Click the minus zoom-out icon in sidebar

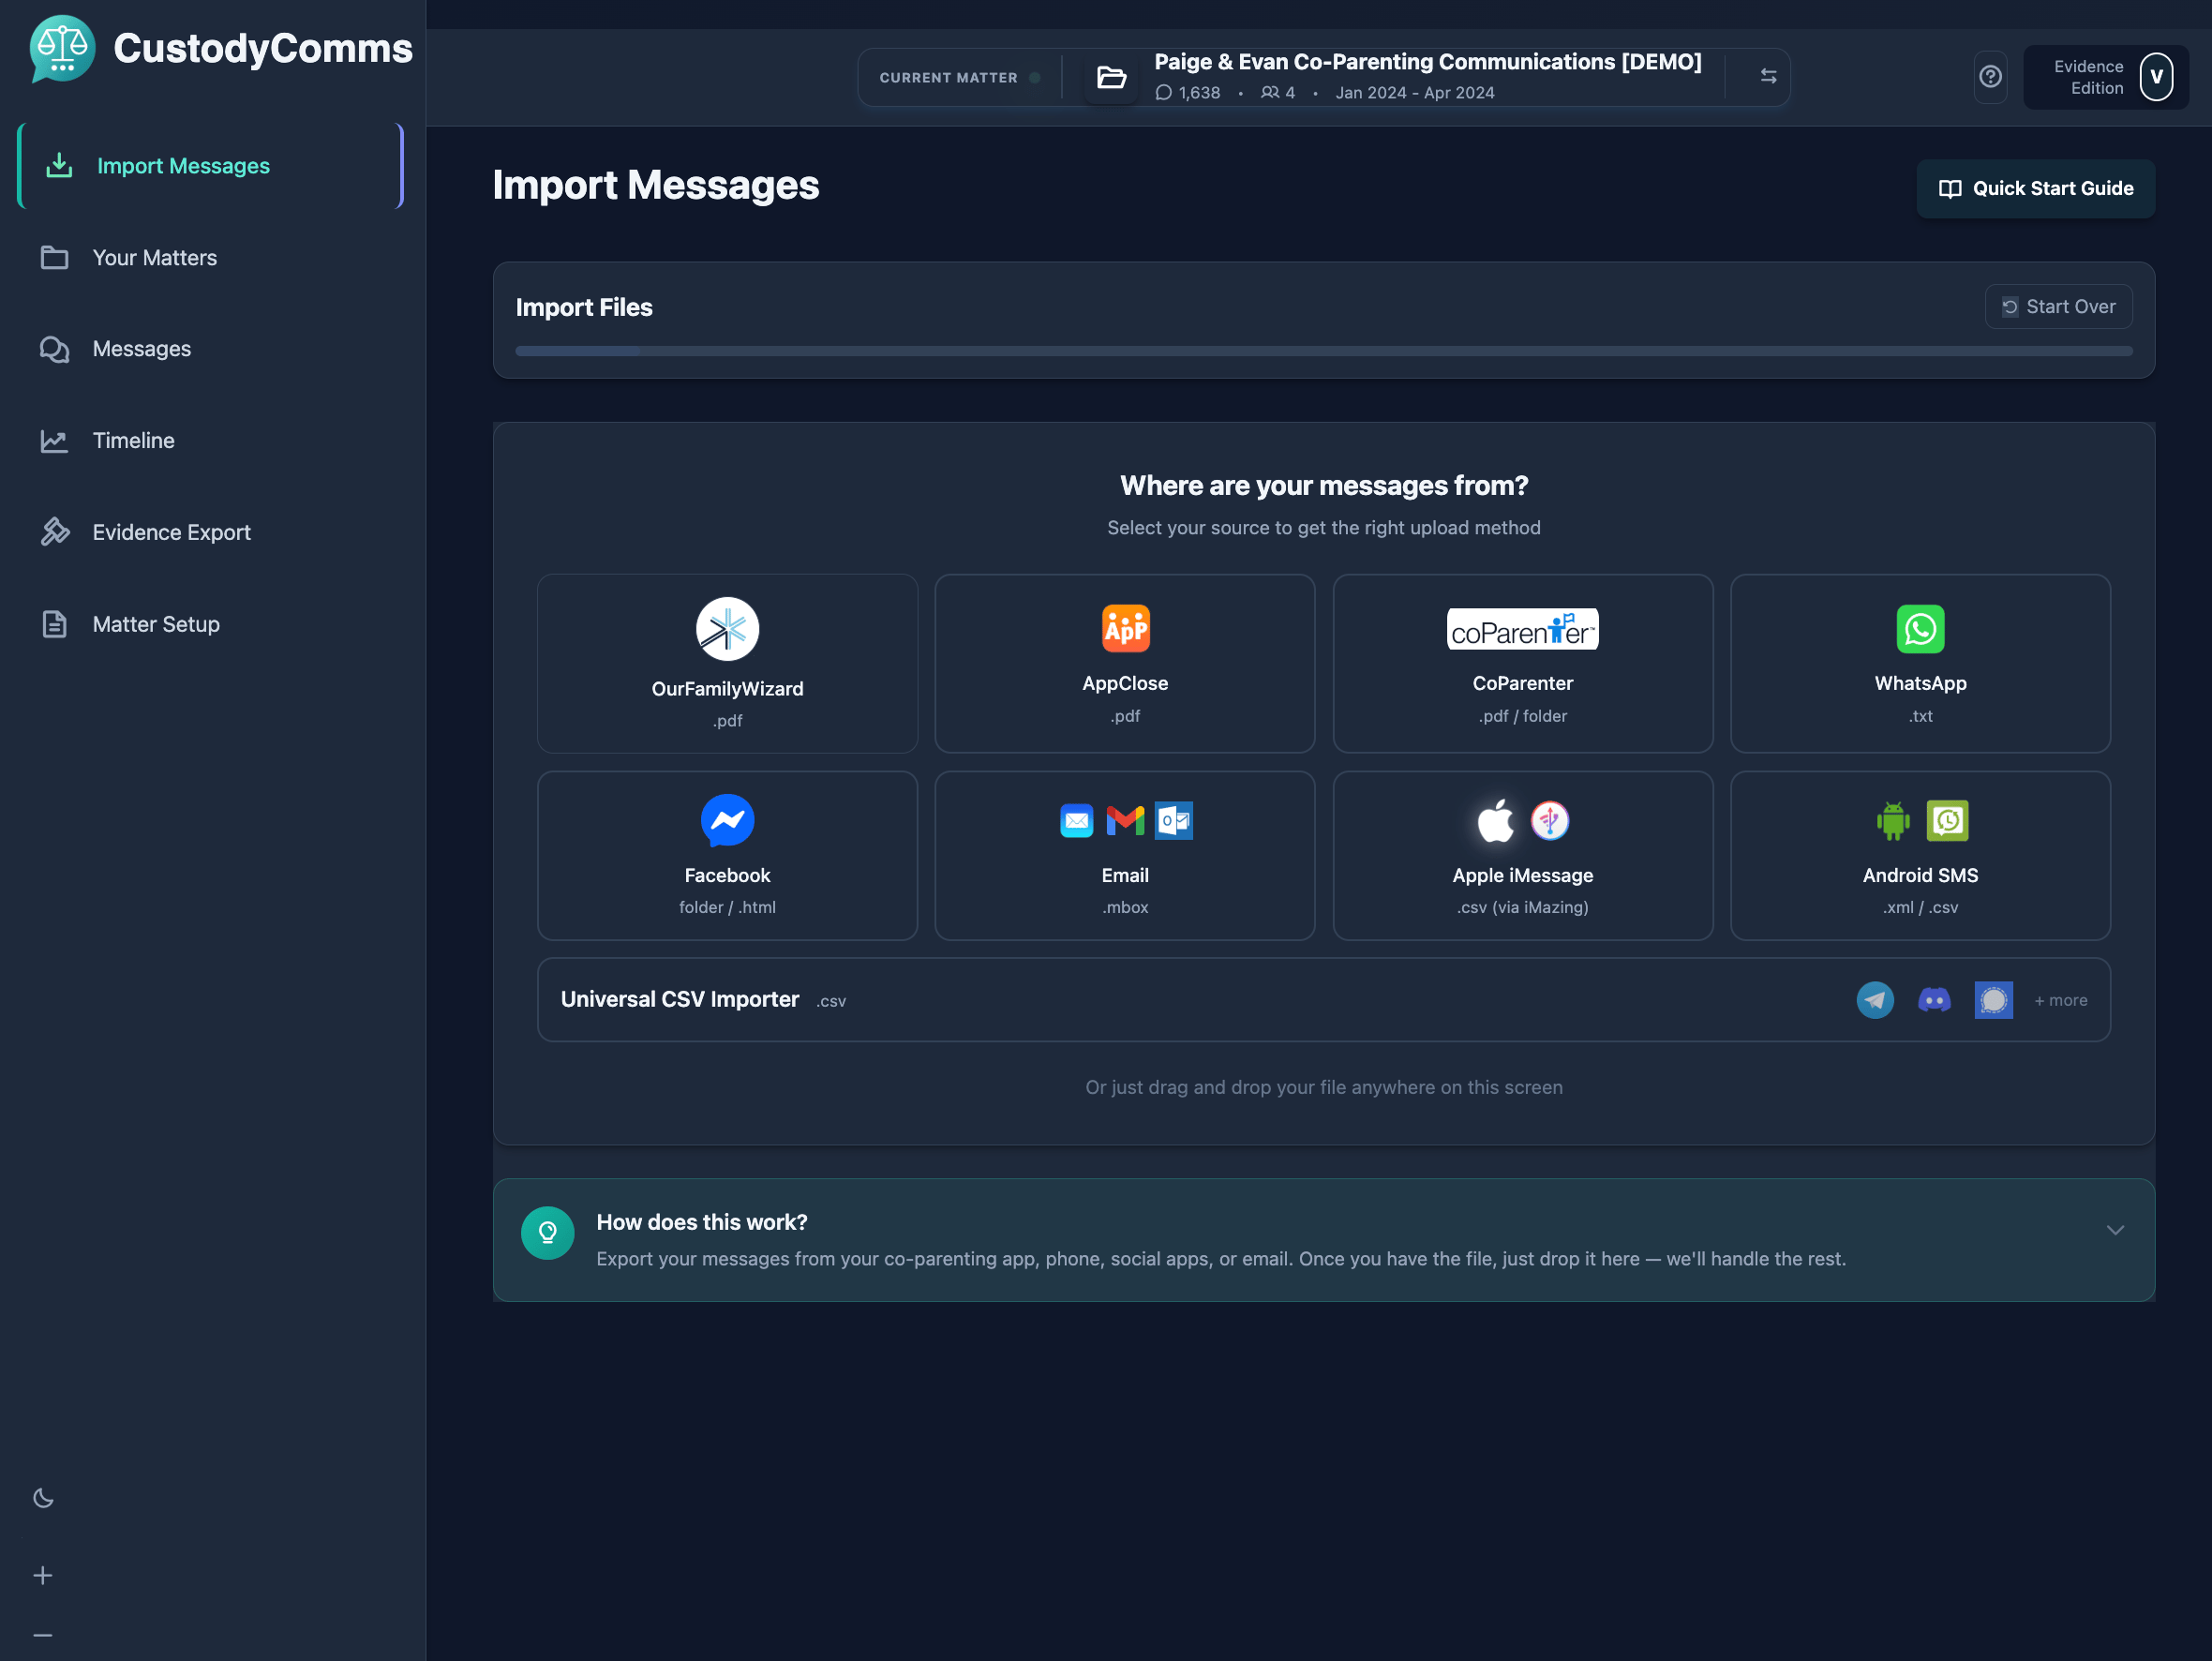(43, 1636)
